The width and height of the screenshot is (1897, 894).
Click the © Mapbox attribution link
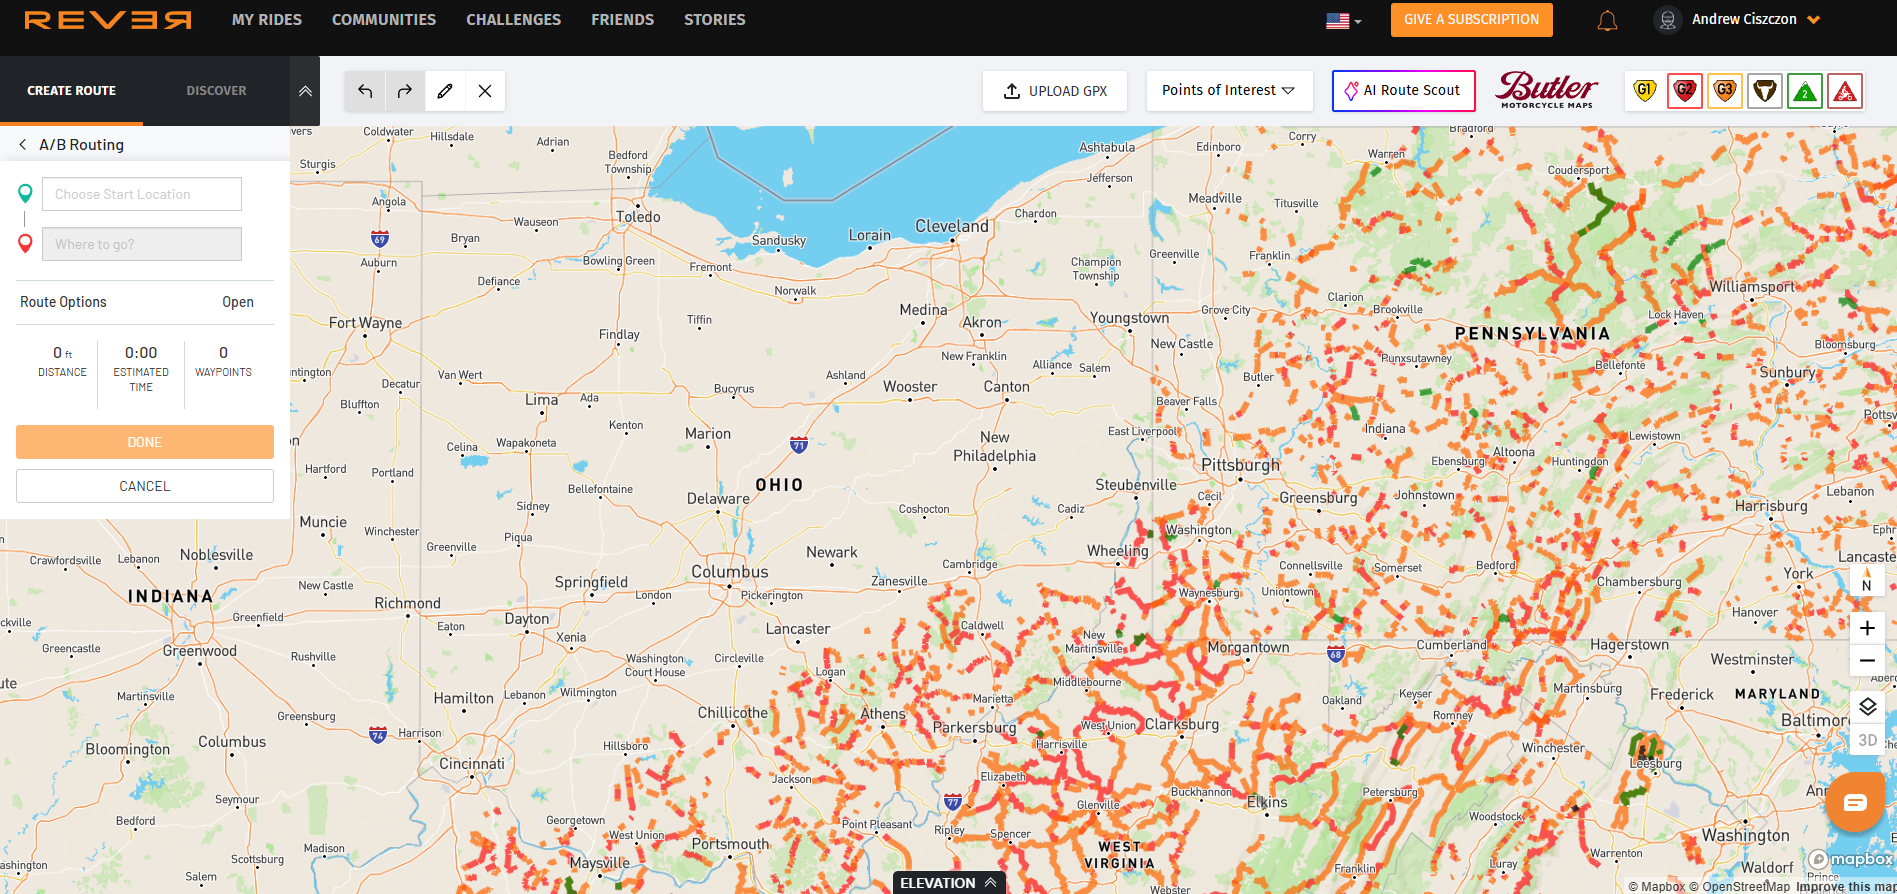1656,886
